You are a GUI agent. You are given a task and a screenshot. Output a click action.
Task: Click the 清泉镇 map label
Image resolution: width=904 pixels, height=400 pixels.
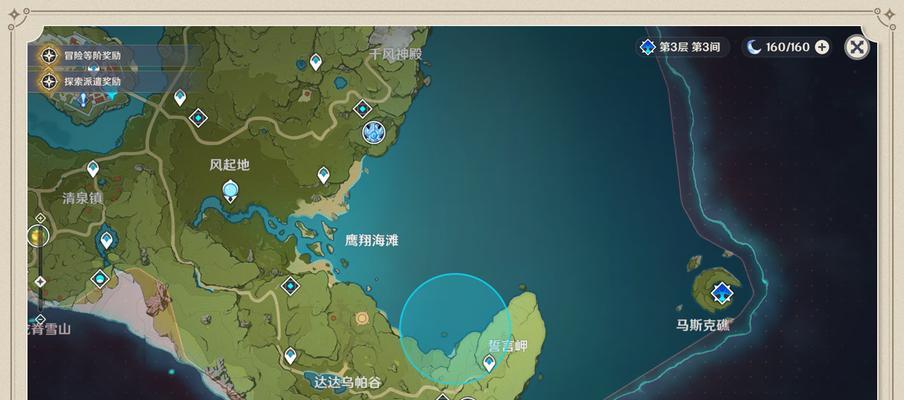[82, 198]
